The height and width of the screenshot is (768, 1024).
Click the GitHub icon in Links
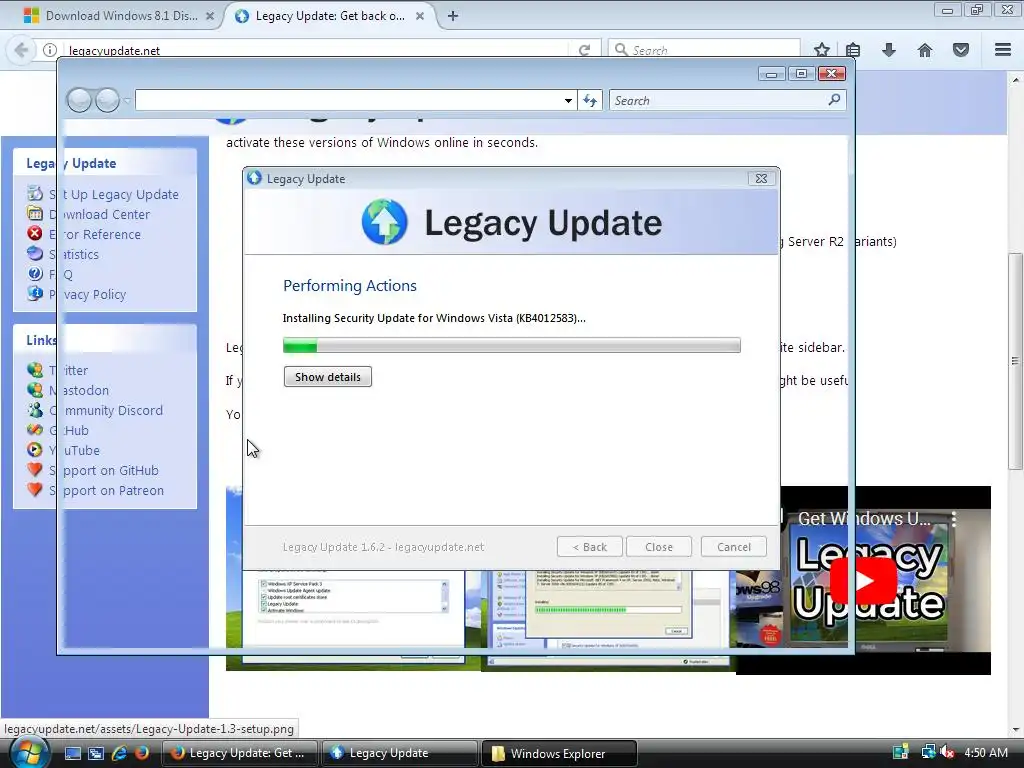coord(35,430)
